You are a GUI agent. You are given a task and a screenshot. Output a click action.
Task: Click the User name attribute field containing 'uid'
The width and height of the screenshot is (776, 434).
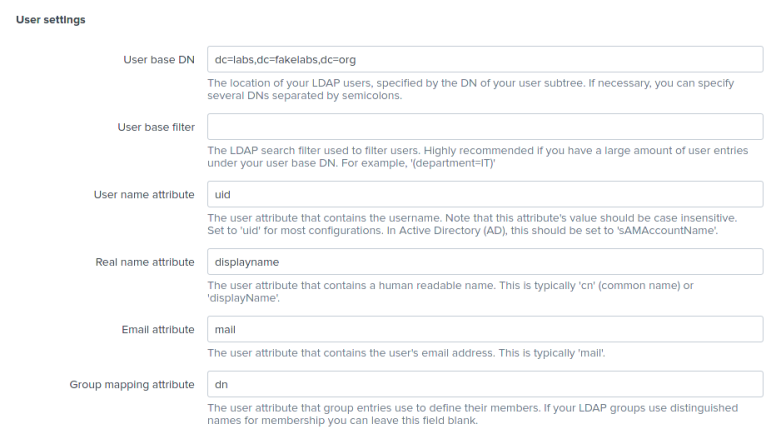[484, 194]
